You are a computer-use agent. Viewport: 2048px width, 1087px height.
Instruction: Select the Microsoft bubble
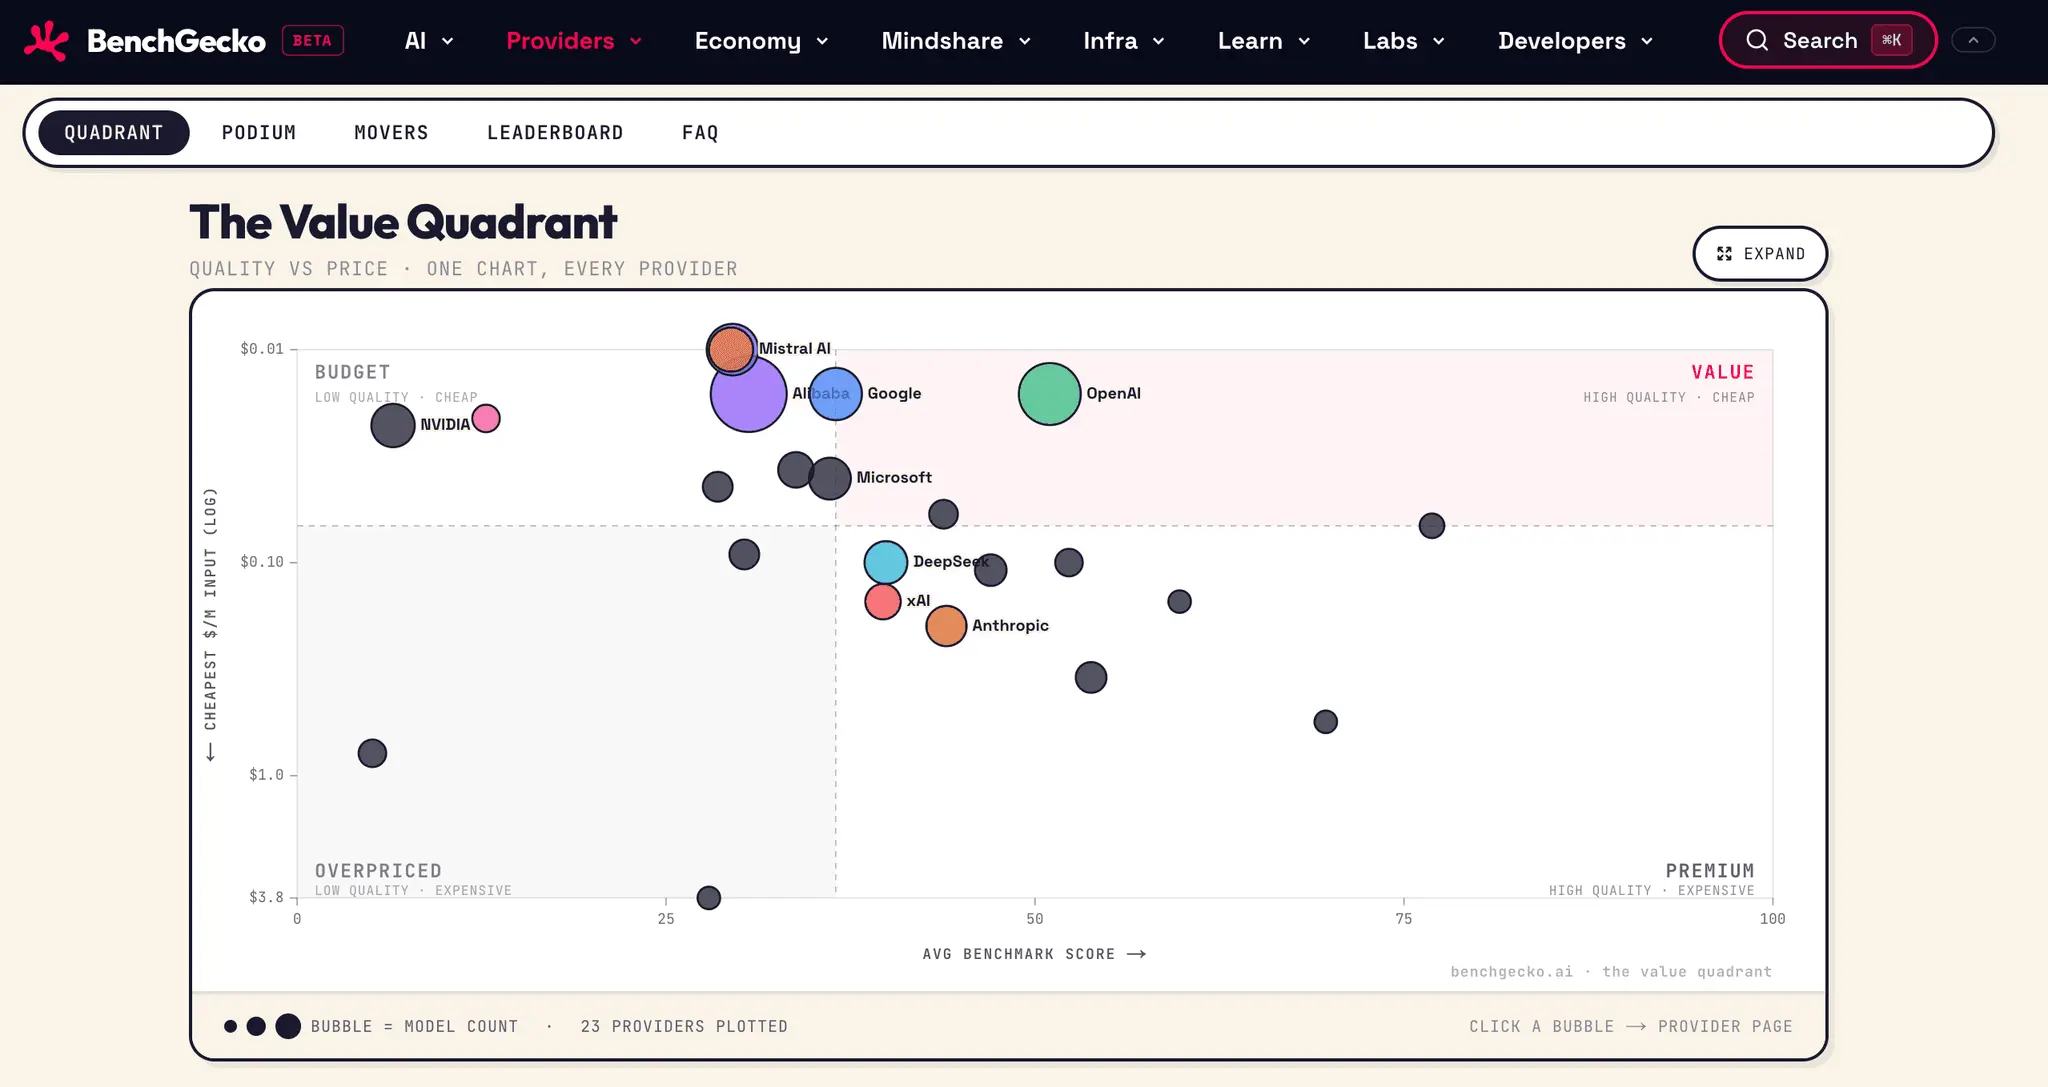tap(830, 478)
